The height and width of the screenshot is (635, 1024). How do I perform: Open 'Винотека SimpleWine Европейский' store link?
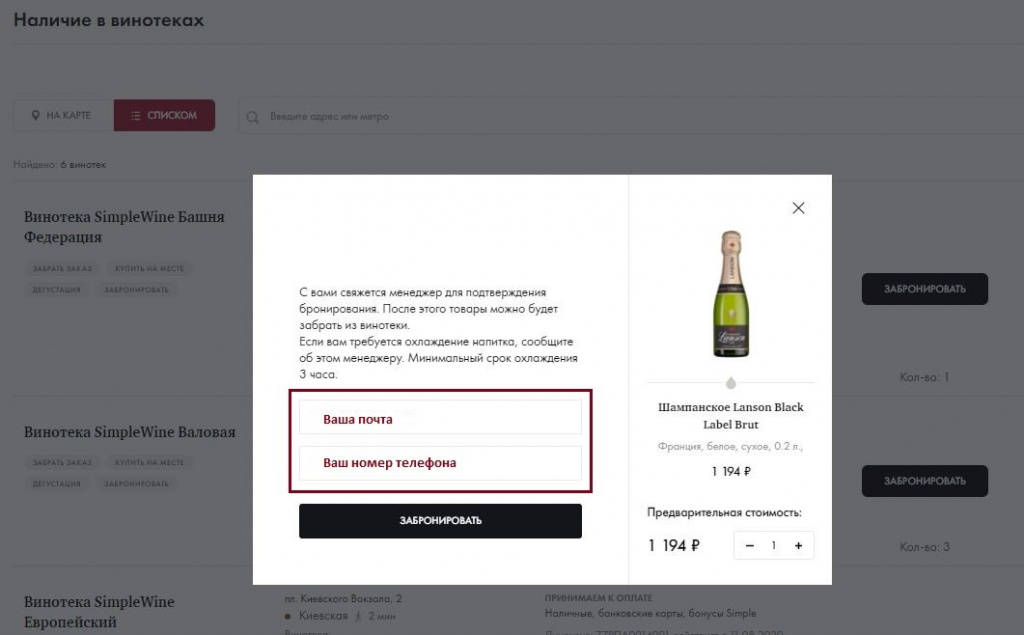tap(99, 612)
